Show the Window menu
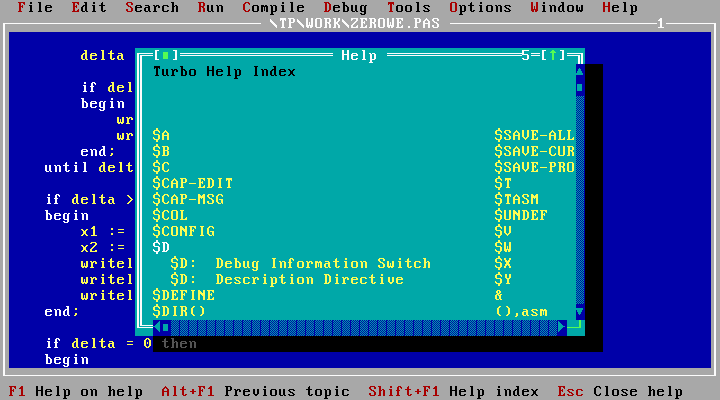 pos(557,8)
